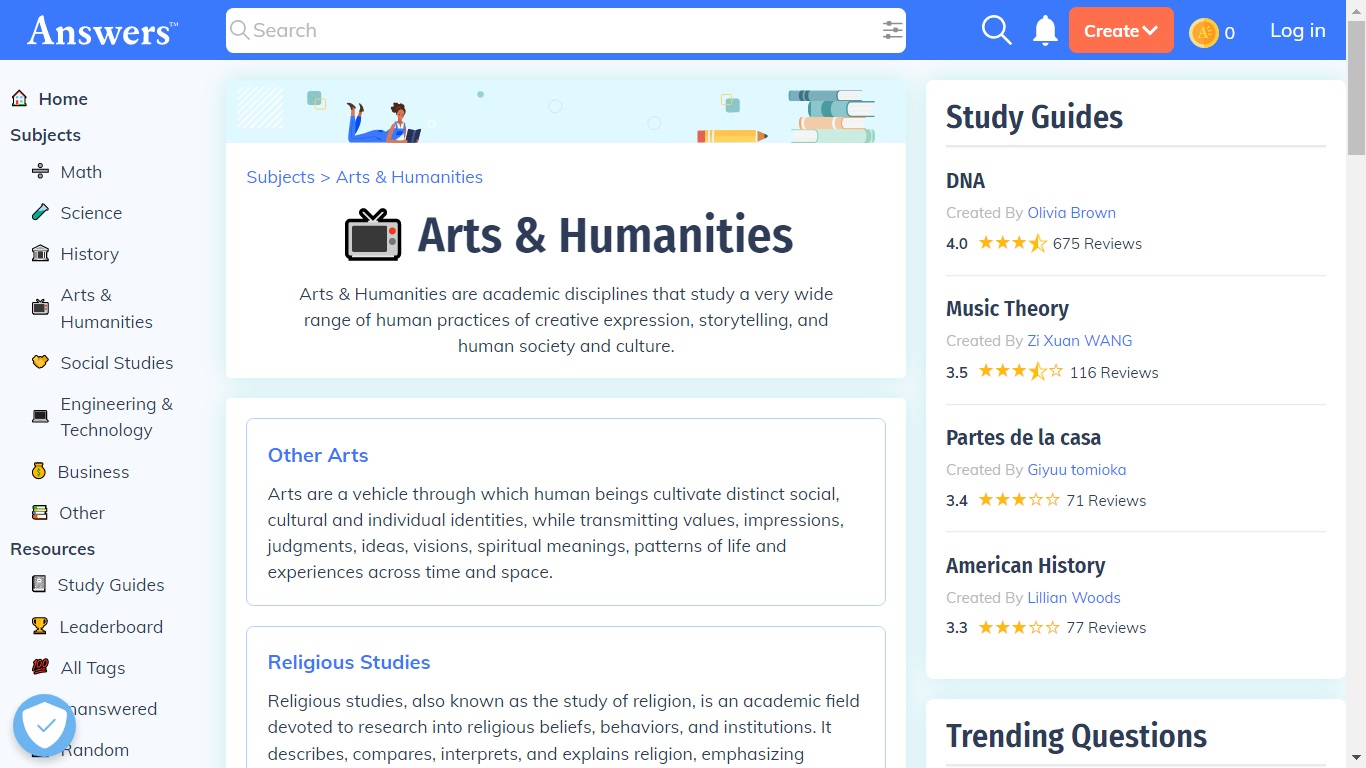The height and width of the screenshot is (768, 1366).
Task: Open author Olivia Brown's profile link
Action: (1071, 213)
